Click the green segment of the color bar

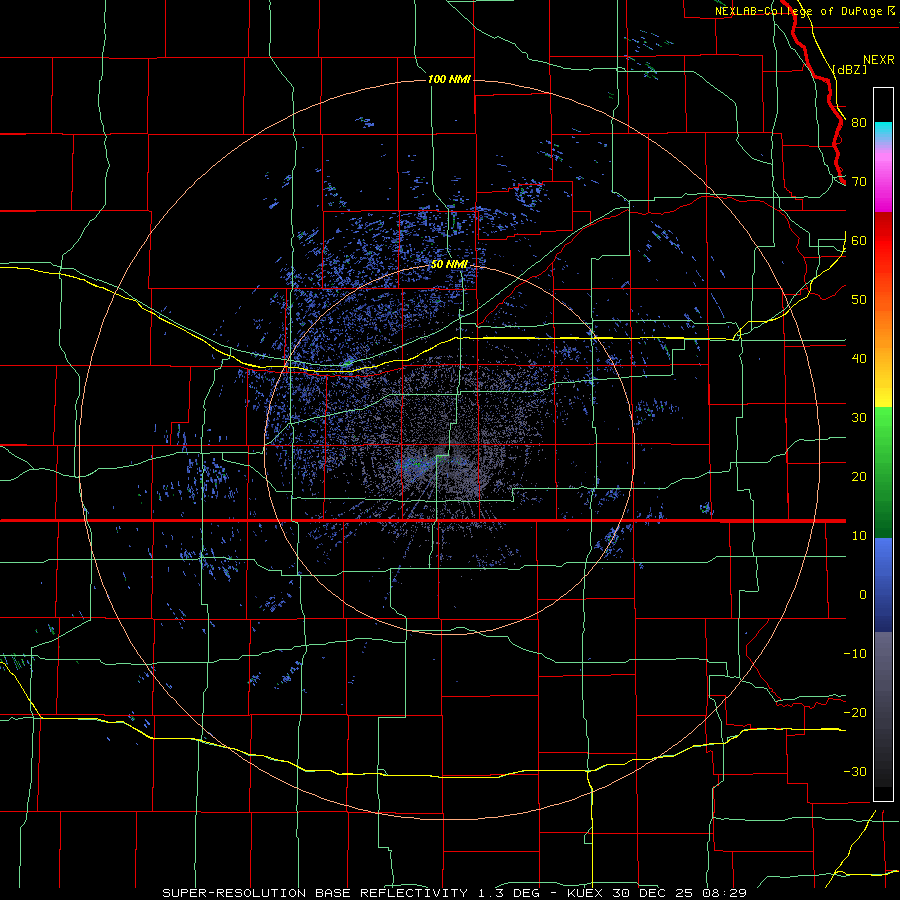pos(883,472)
